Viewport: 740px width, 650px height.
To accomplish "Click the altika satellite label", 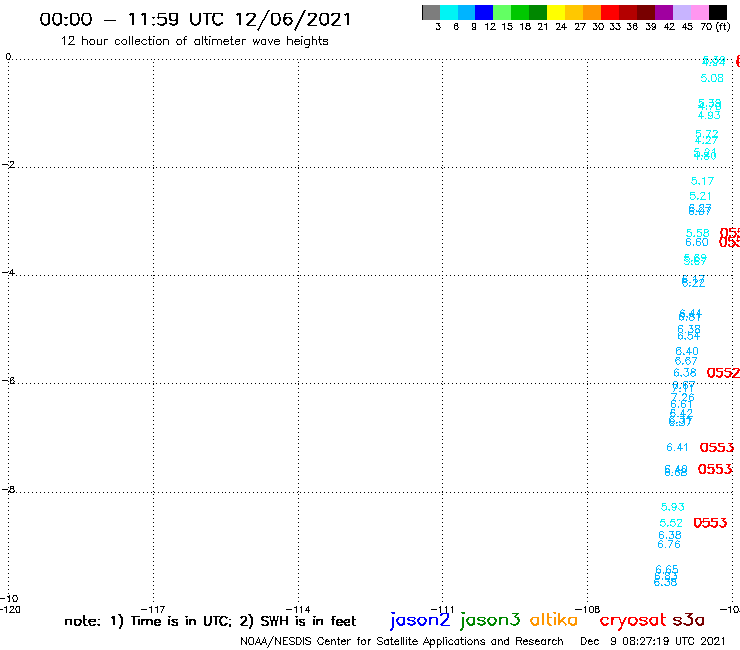I will tap(554, 620).
